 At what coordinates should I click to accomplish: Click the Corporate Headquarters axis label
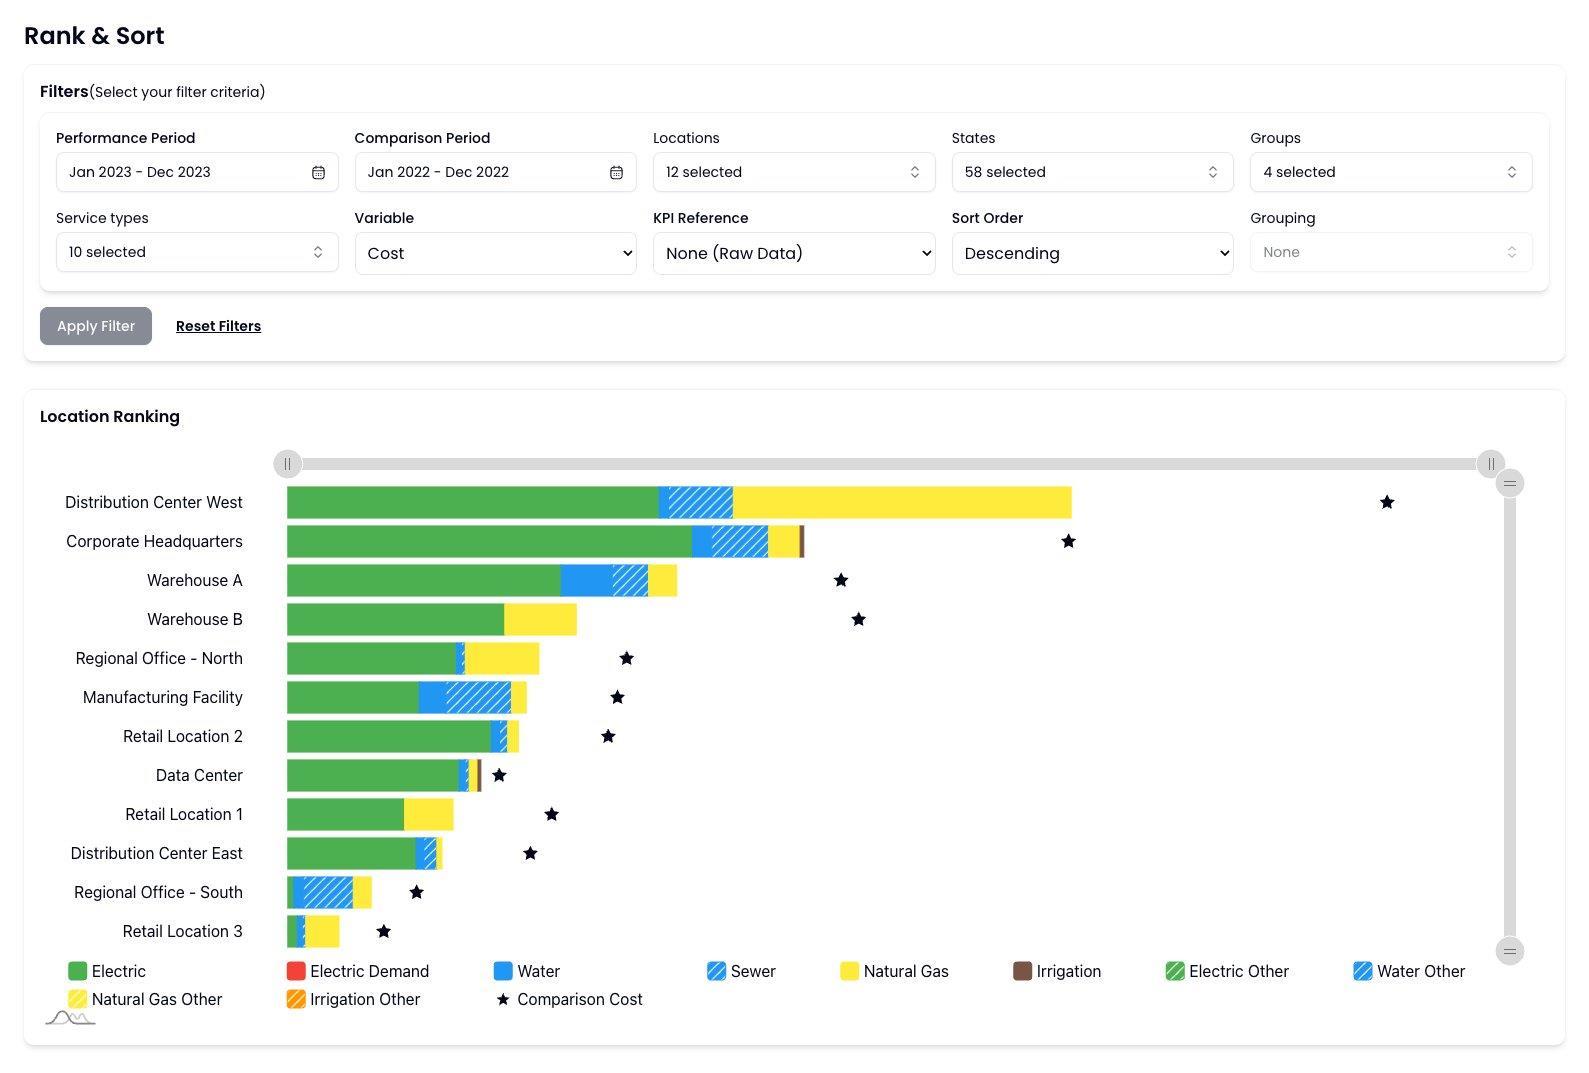pos(154,541)
